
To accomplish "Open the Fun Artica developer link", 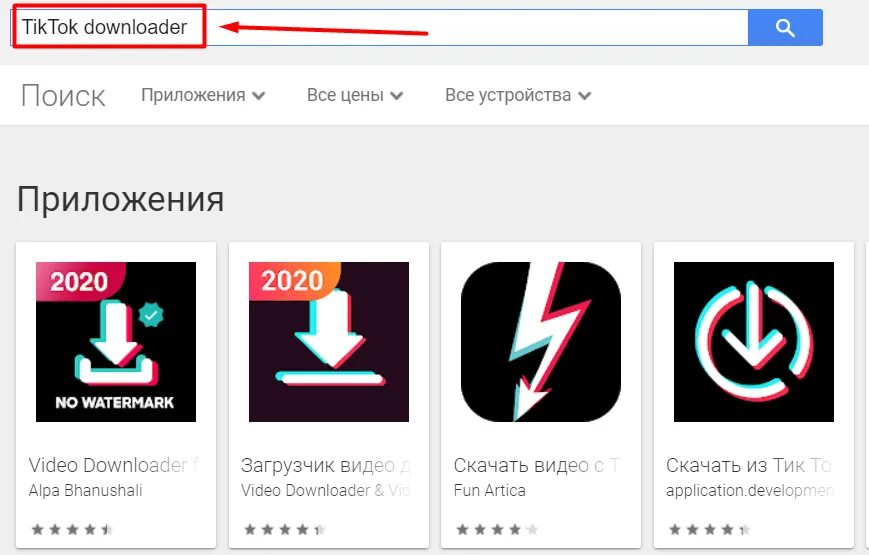I will [489, 491].
